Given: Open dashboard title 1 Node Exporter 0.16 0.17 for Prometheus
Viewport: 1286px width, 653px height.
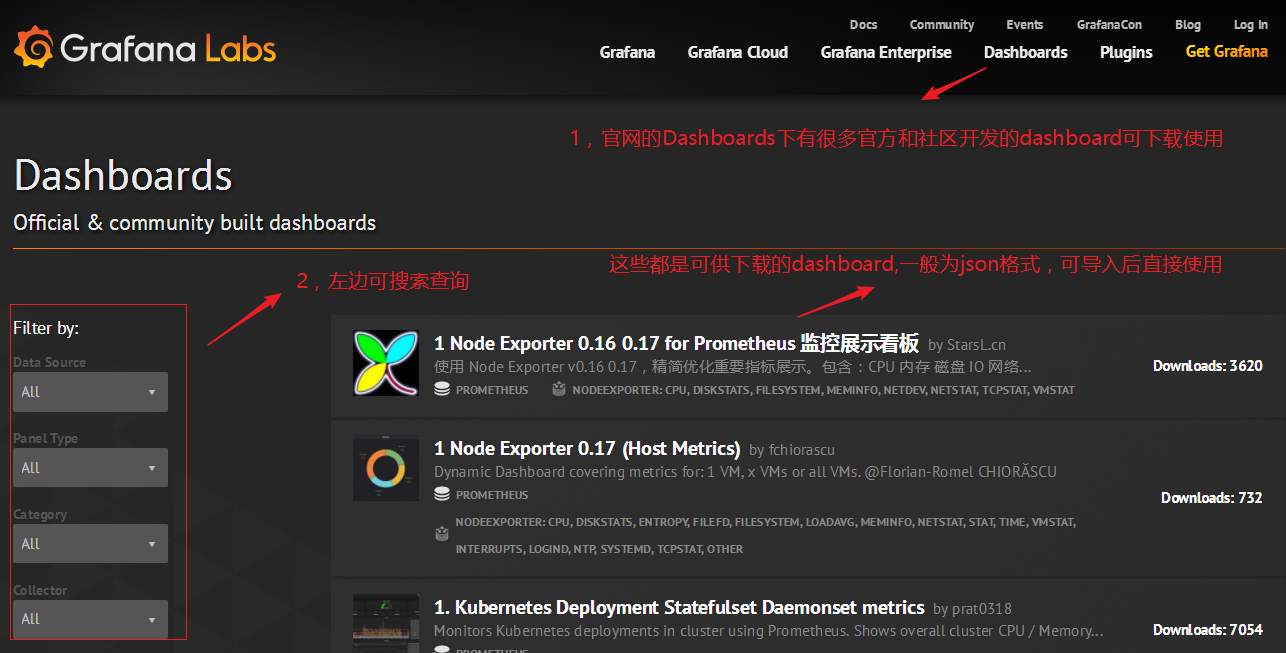Looking at the screenshot, I should 676,343.
